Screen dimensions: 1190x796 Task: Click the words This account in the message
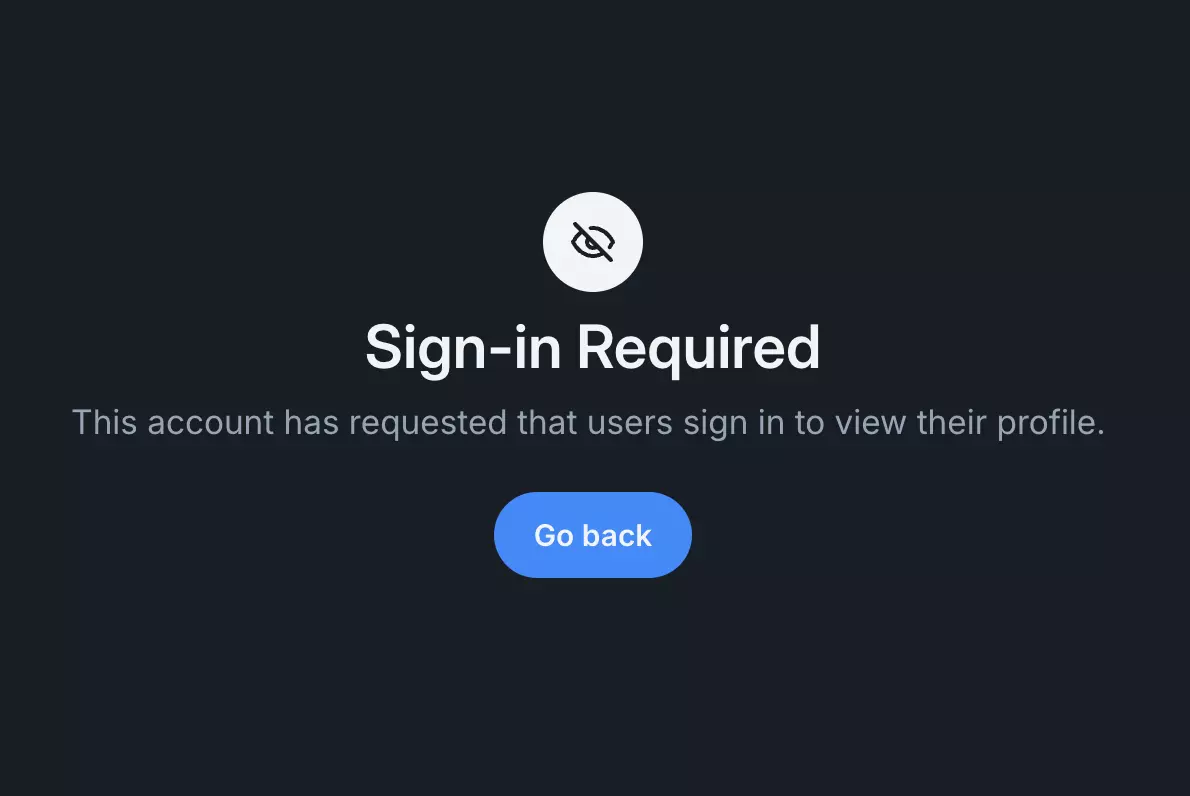pos(173,423)
